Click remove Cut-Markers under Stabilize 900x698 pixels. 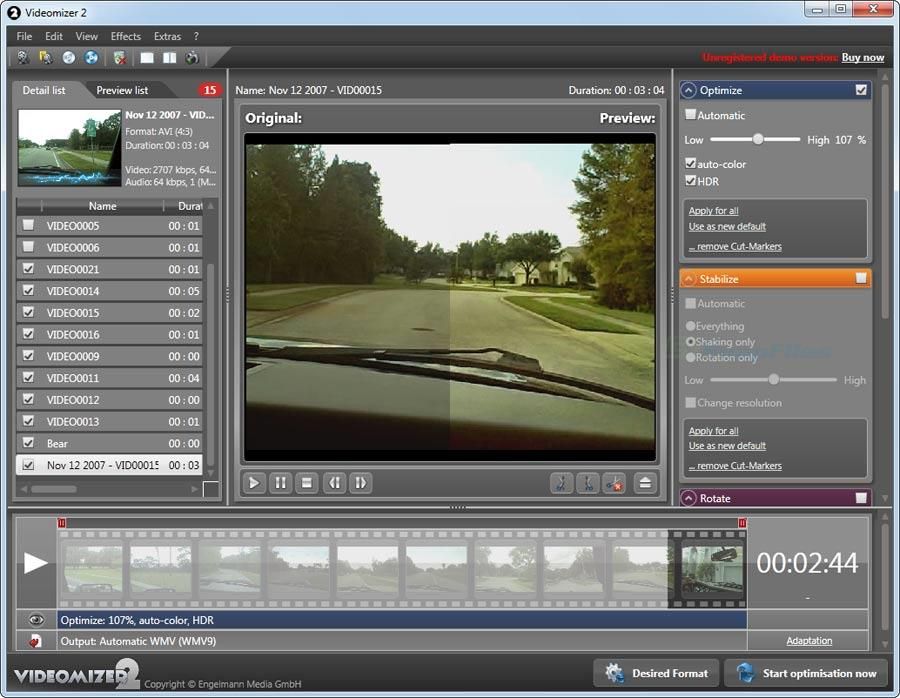[735, 466]
